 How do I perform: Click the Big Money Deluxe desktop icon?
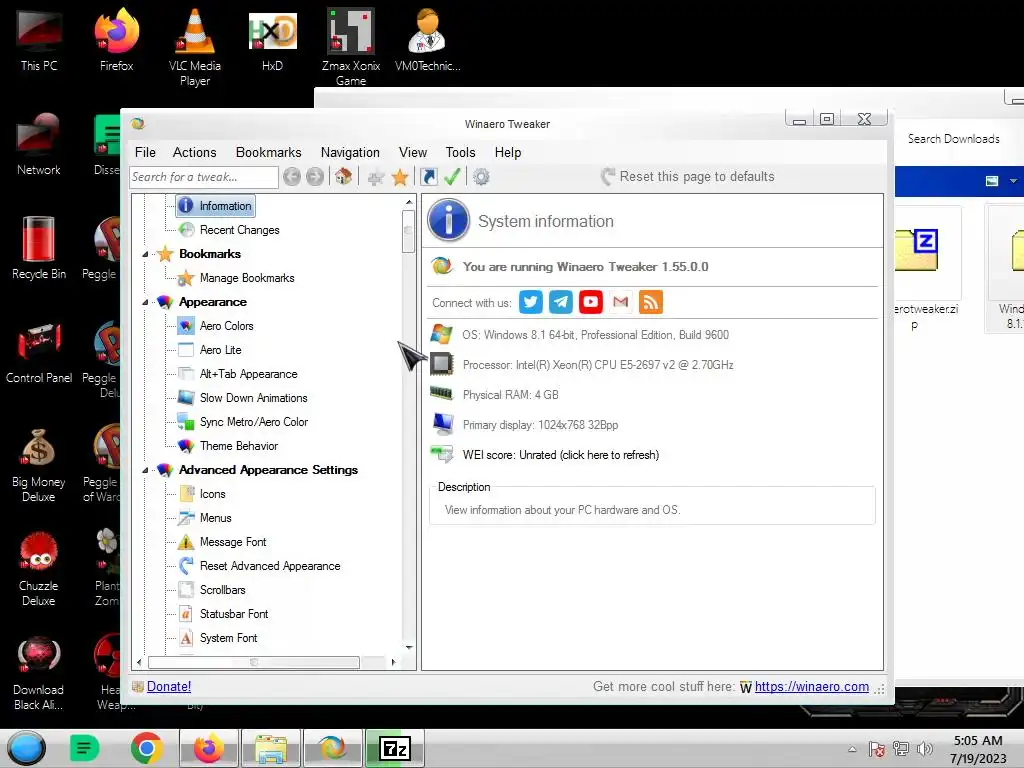coord(39,464)
